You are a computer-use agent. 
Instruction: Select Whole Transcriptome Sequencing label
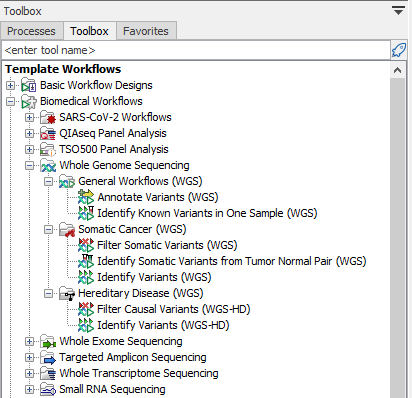[x=139, y=373]
